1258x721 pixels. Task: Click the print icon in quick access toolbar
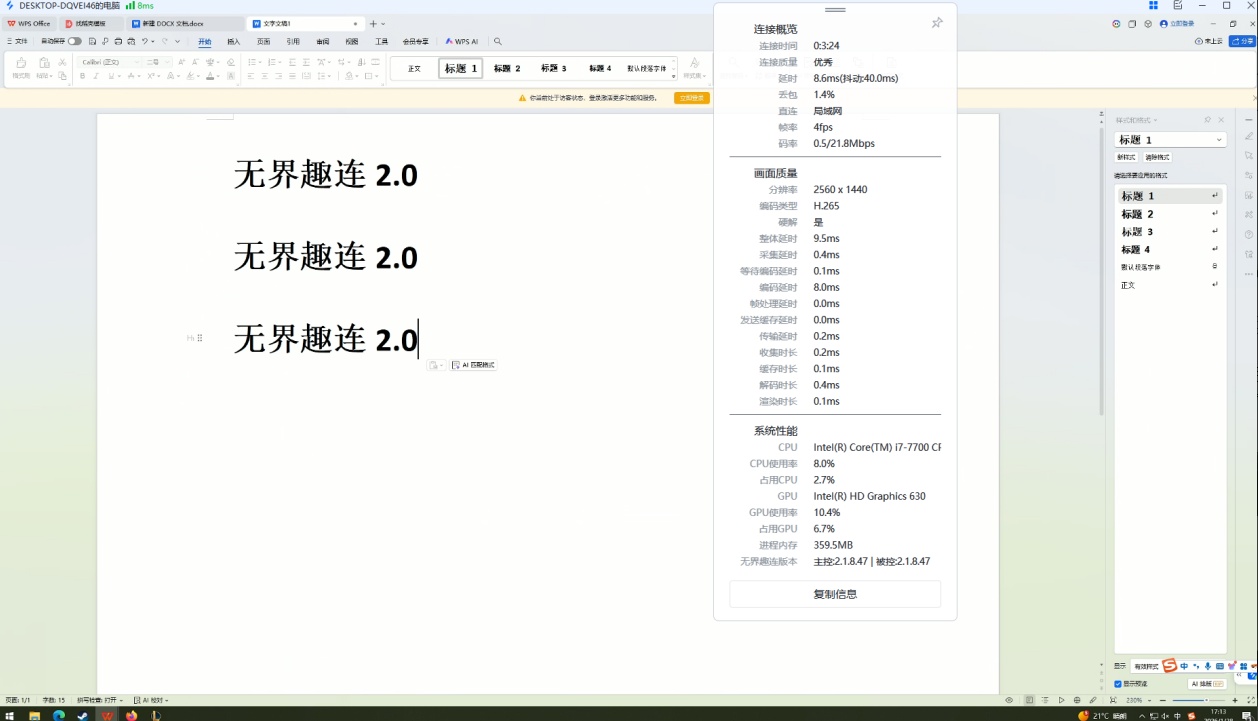pos(118,42)
